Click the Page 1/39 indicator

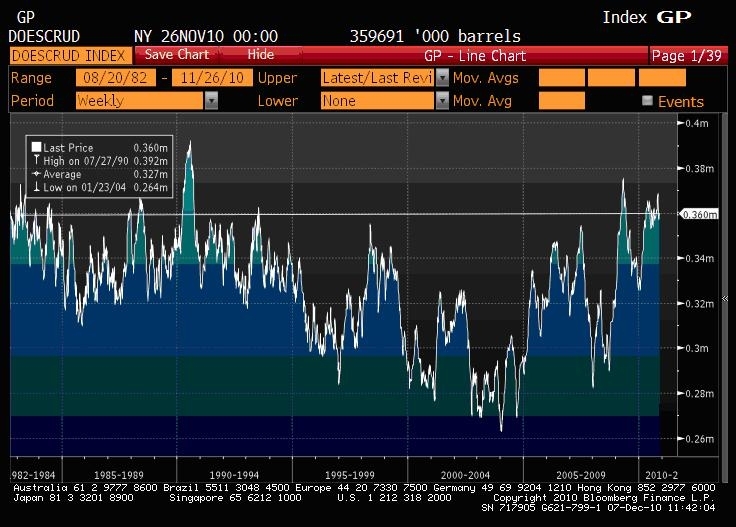(687, 56)
